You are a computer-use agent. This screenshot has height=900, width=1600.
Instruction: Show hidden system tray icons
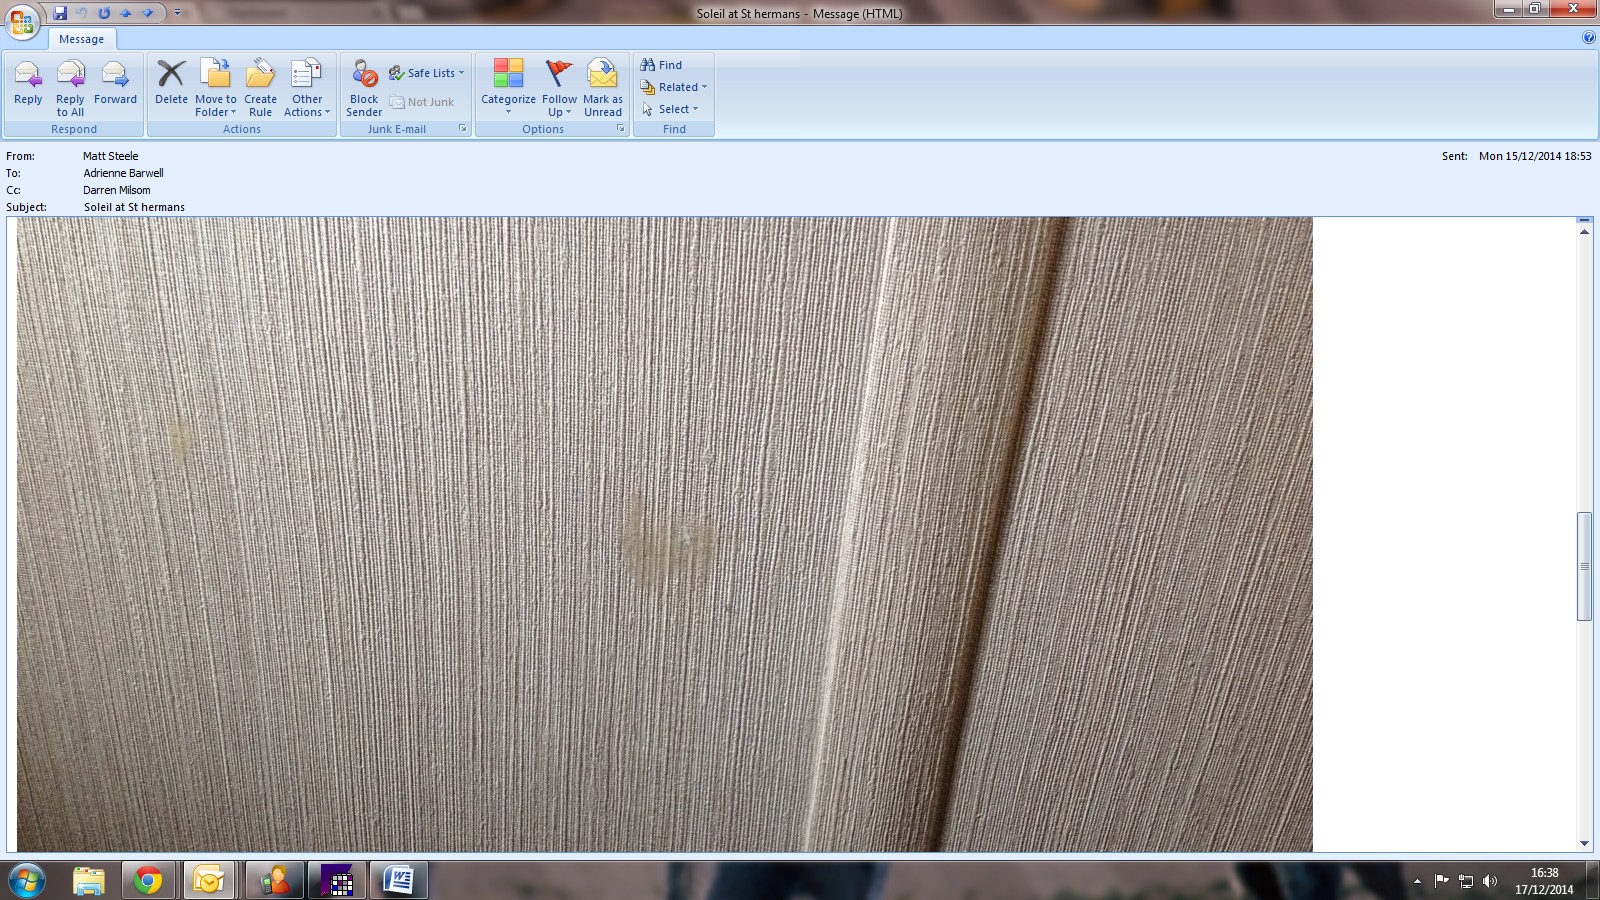tap(1417, 881)
